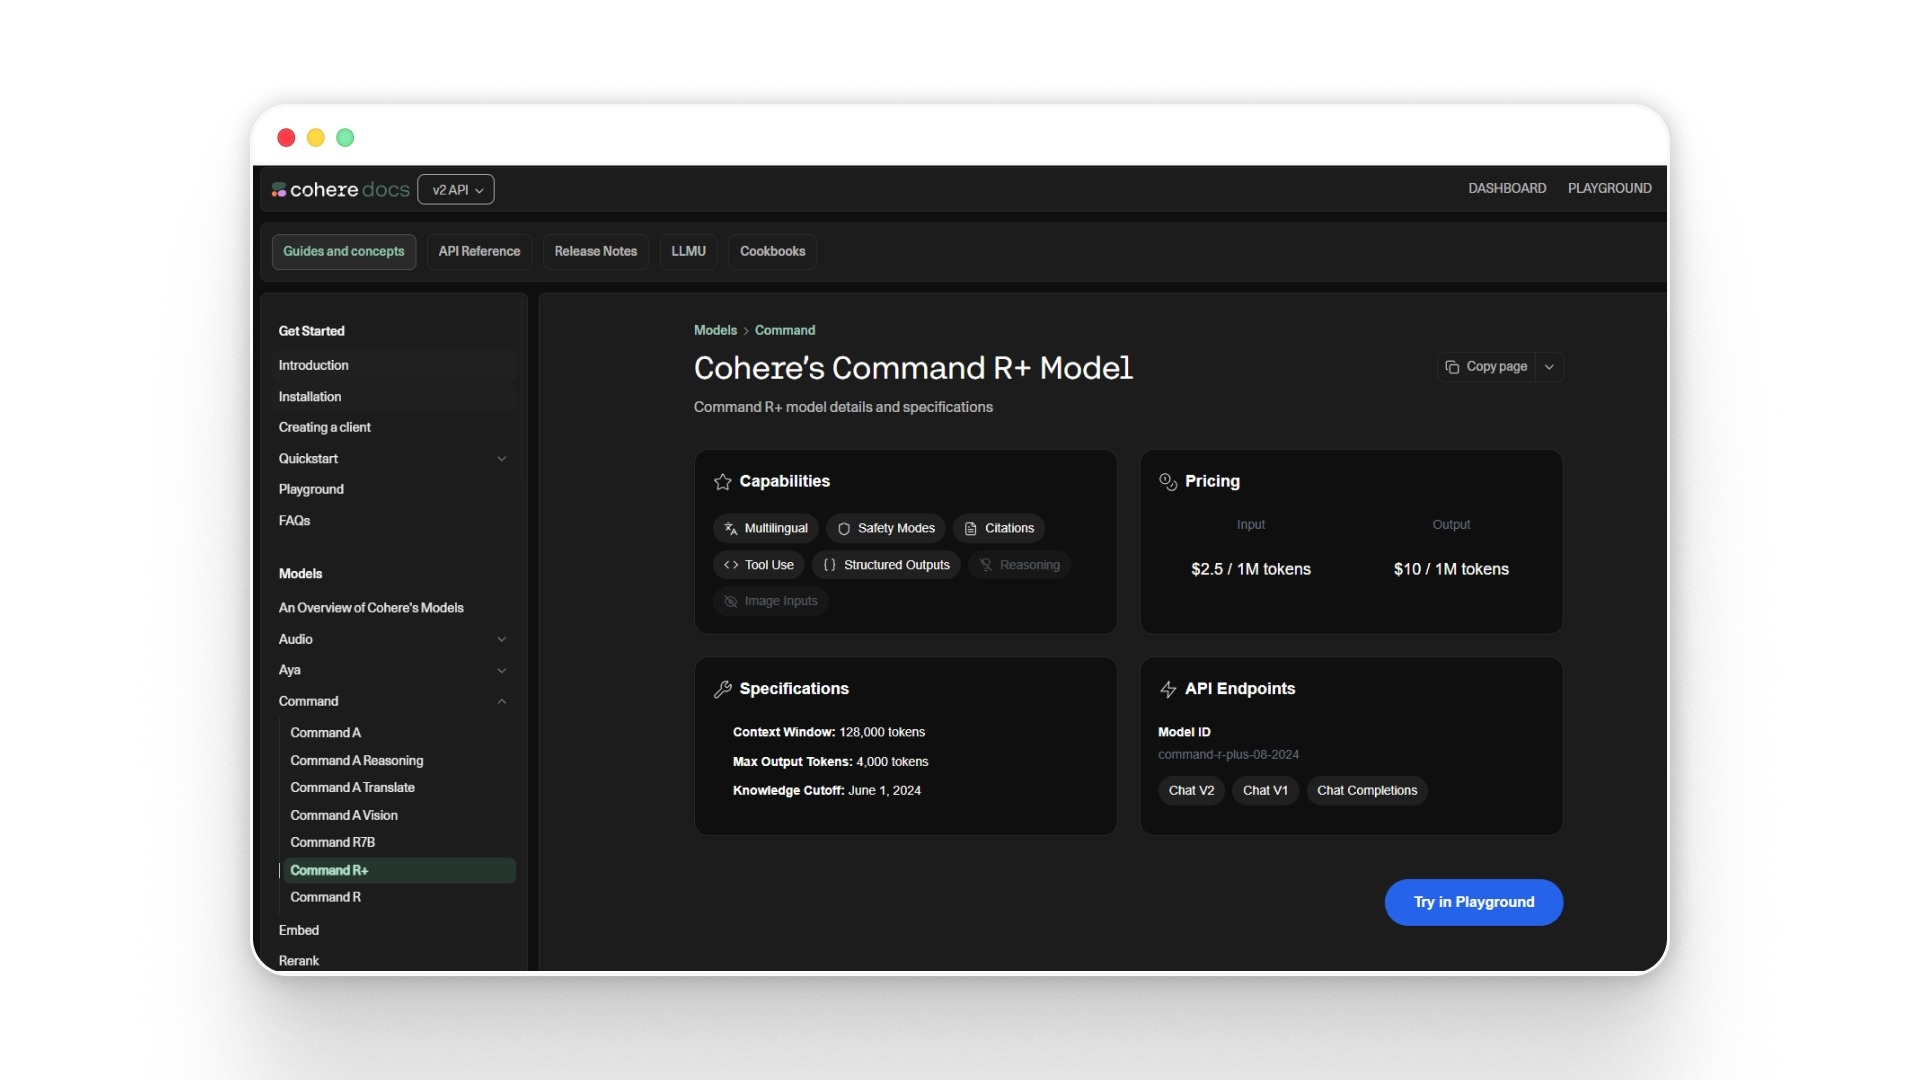1920x1080 pixels.
Task: Open the sidebar Playground page
Action: pos(393,489)
